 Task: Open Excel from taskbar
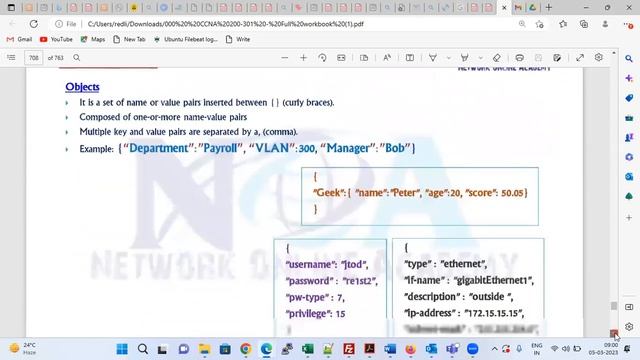tap(307, 349)
